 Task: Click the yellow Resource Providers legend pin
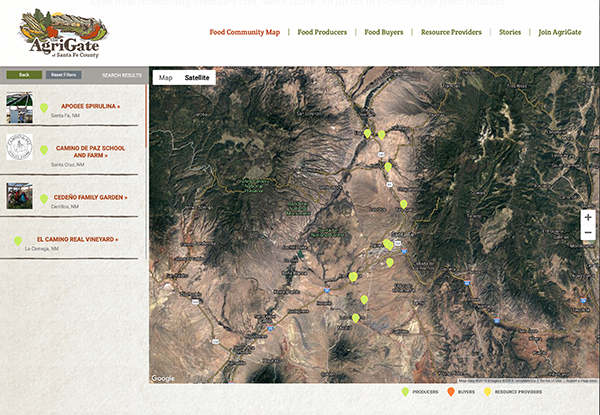click(x=488, y=392)
